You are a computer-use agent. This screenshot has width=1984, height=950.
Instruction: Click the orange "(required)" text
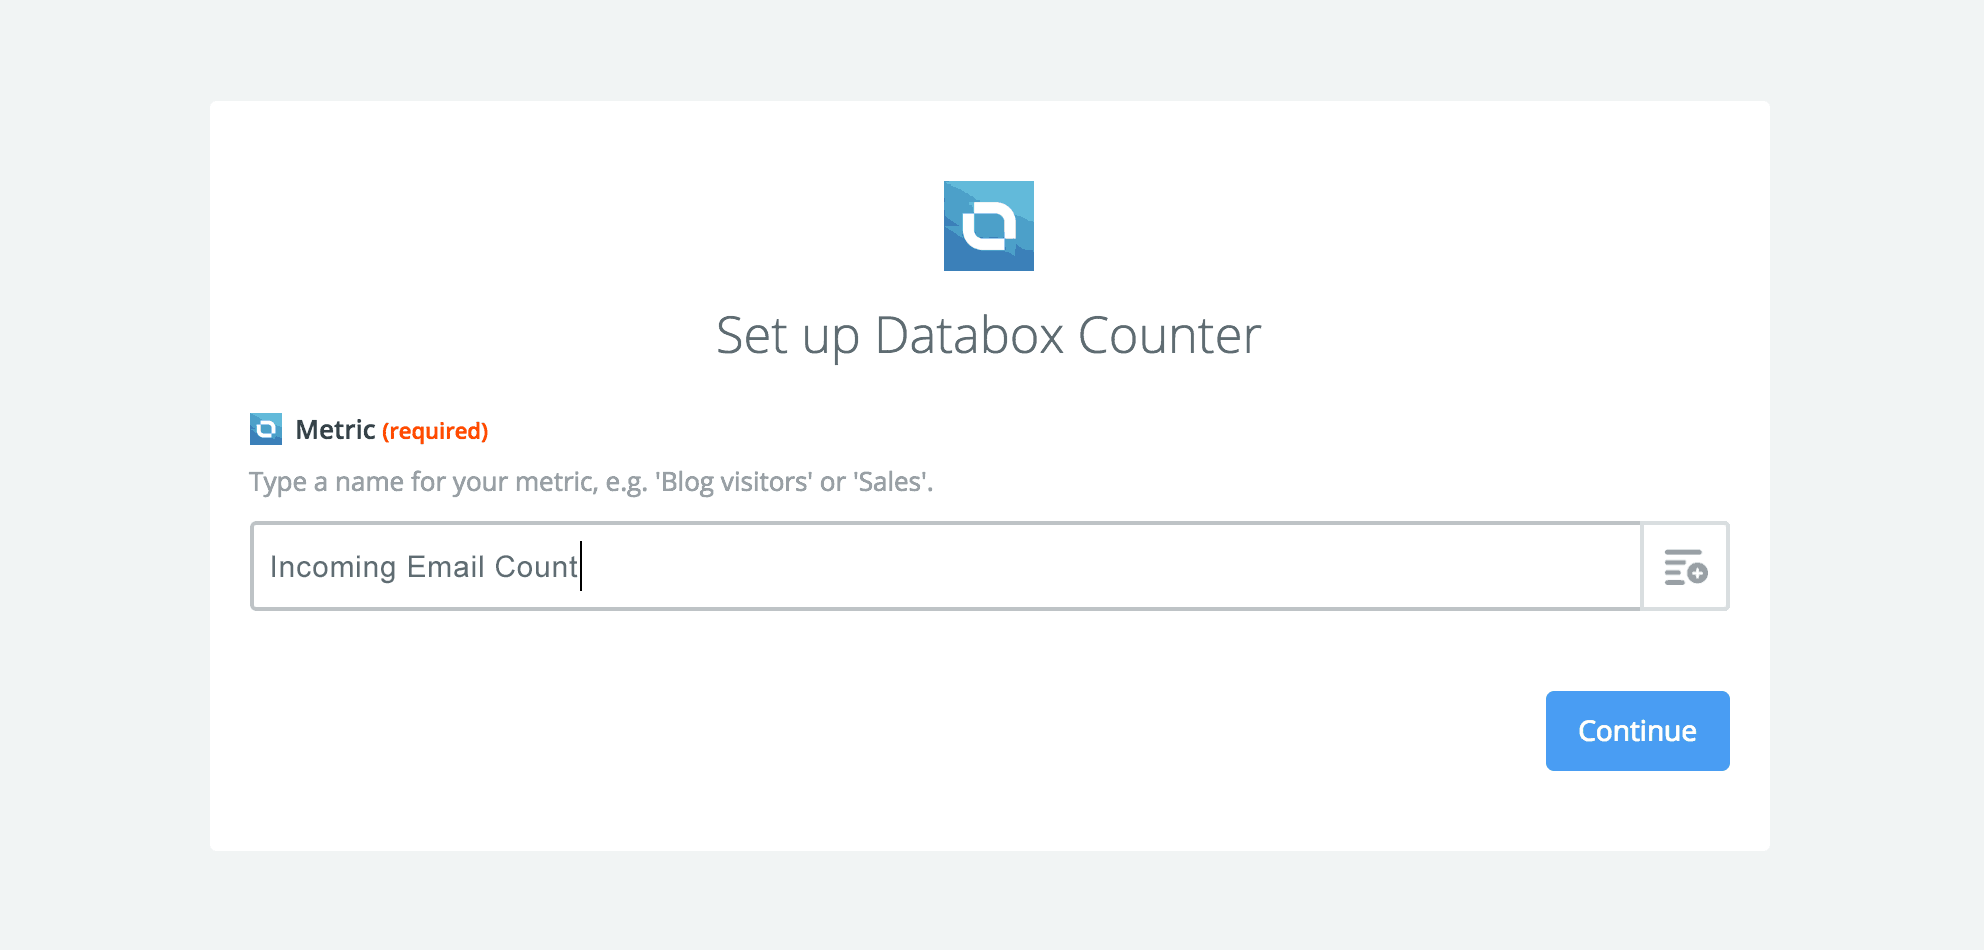click(435, 431)
